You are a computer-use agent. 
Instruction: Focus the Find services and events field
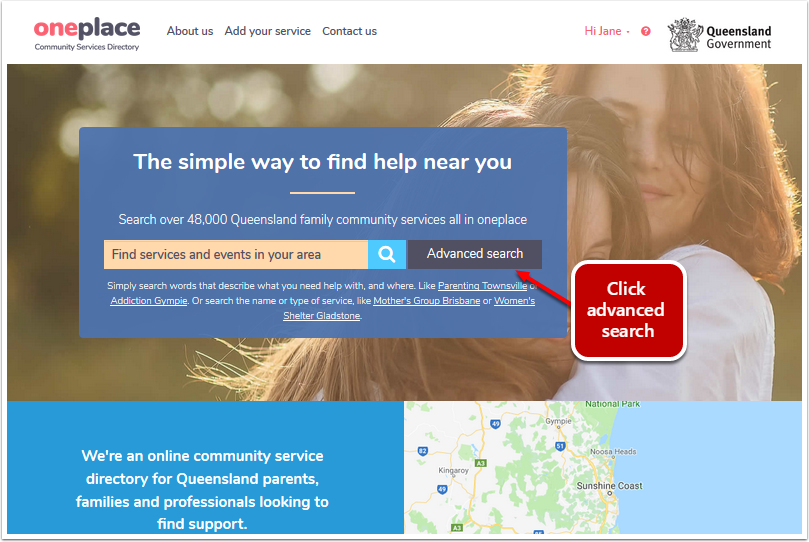(x=236, y=254)
